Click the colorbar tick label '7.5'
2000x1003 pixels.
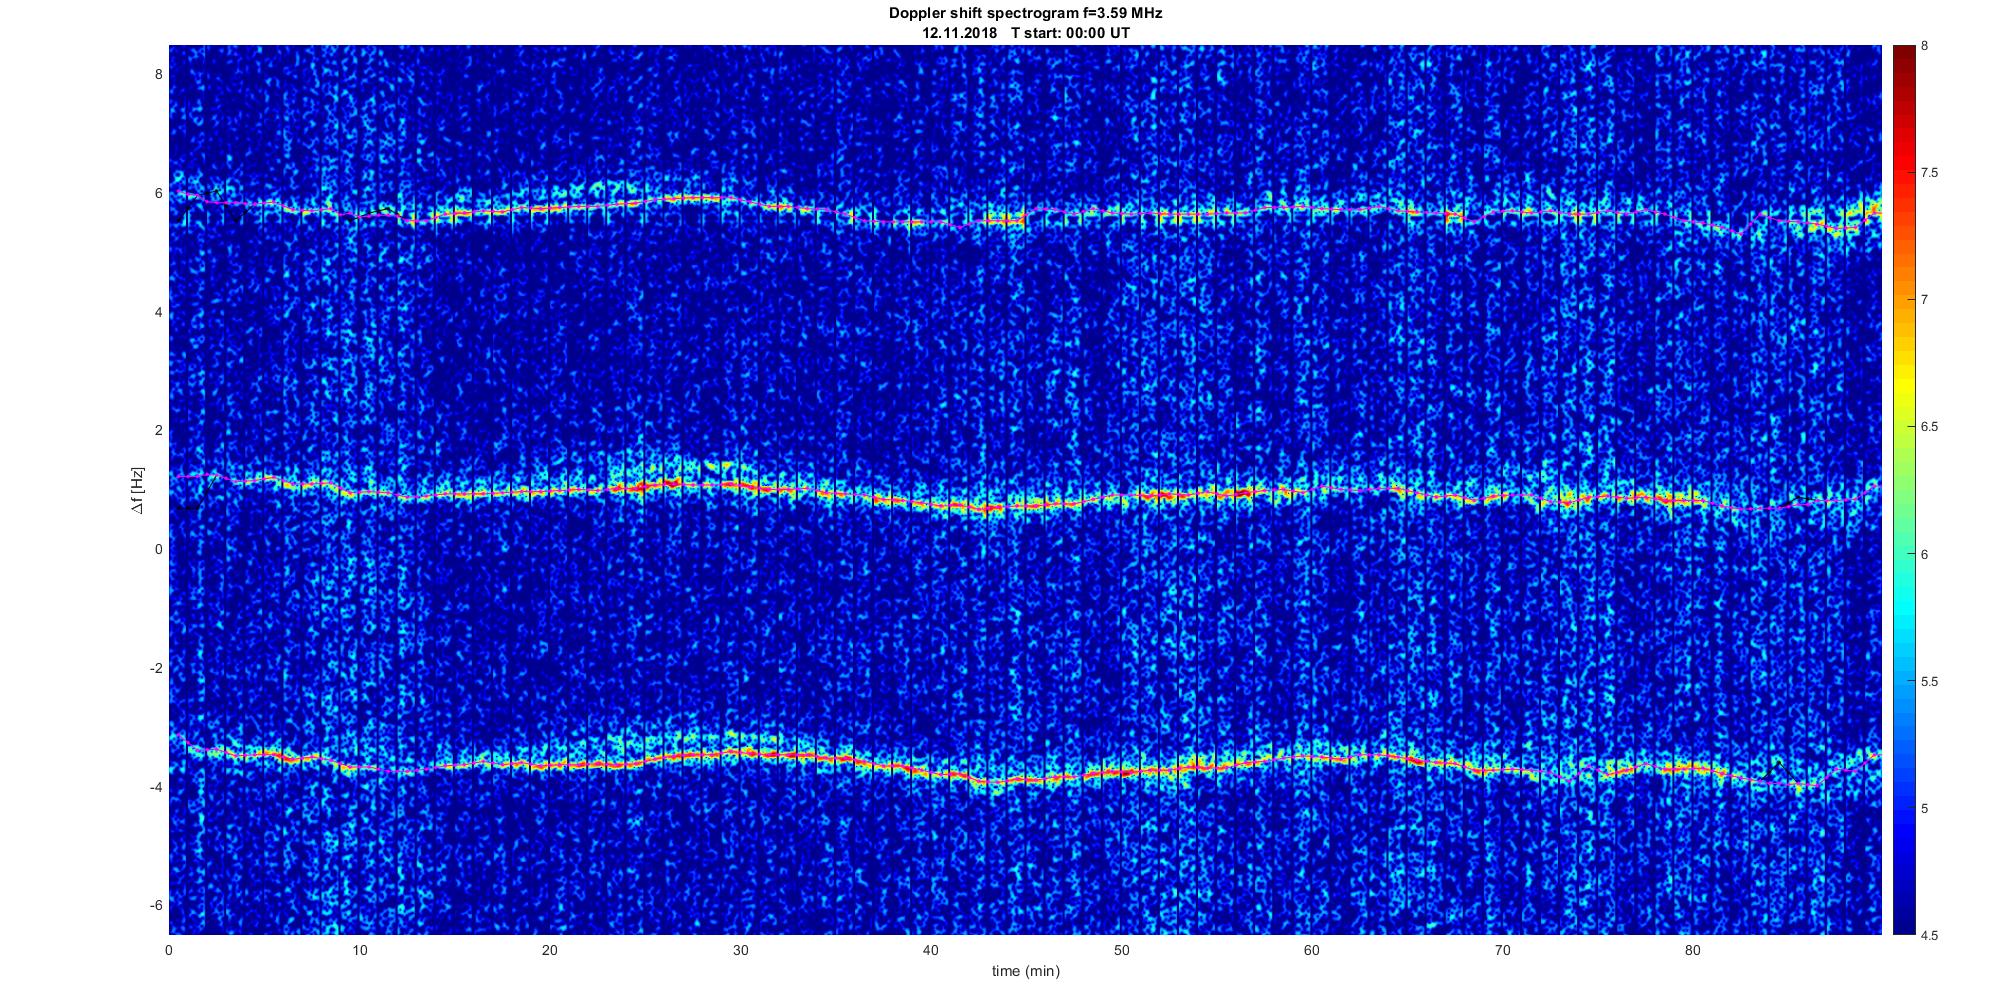(1930, 173)
